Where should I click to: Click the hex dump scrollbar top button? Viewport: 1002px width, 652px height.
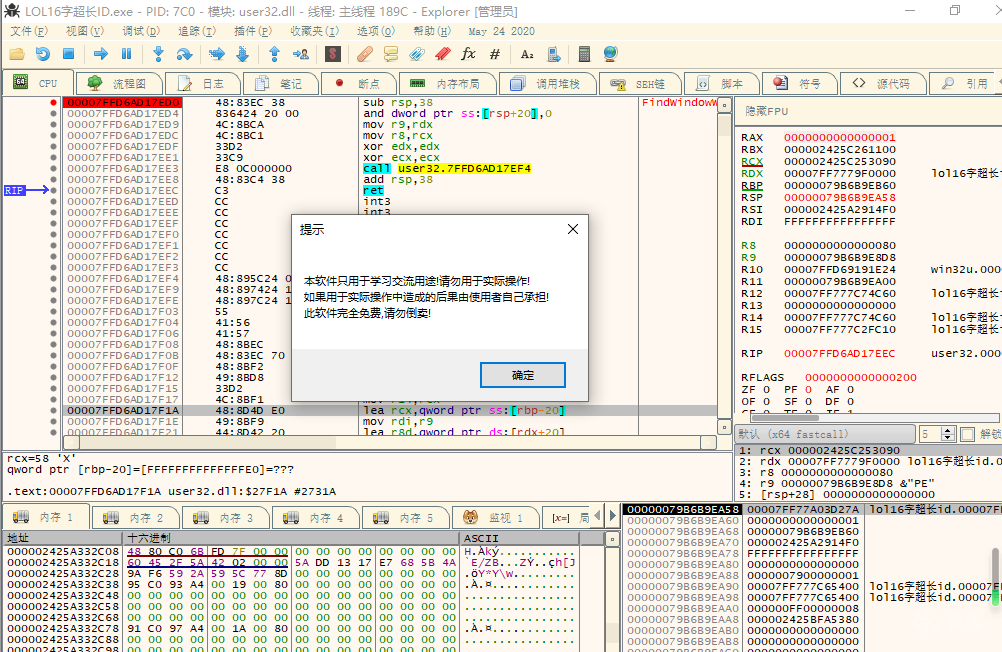pos(612,539)
